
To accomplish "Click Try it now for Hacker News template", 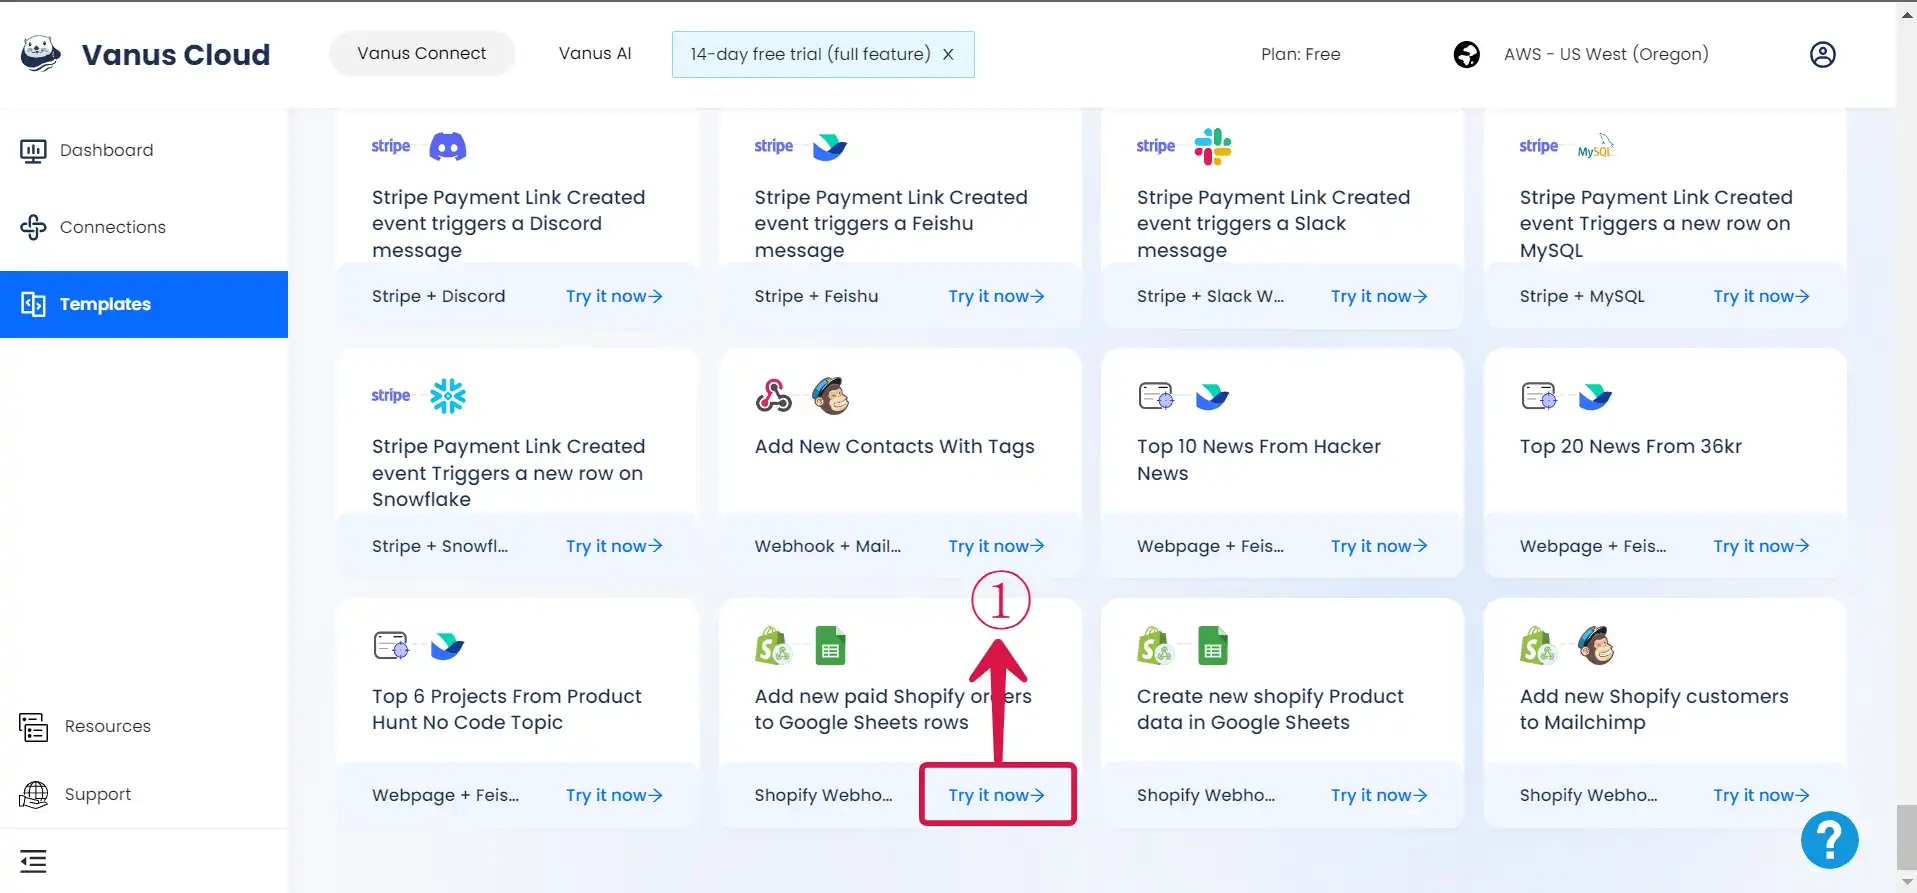I will [x=1379, y=546].
